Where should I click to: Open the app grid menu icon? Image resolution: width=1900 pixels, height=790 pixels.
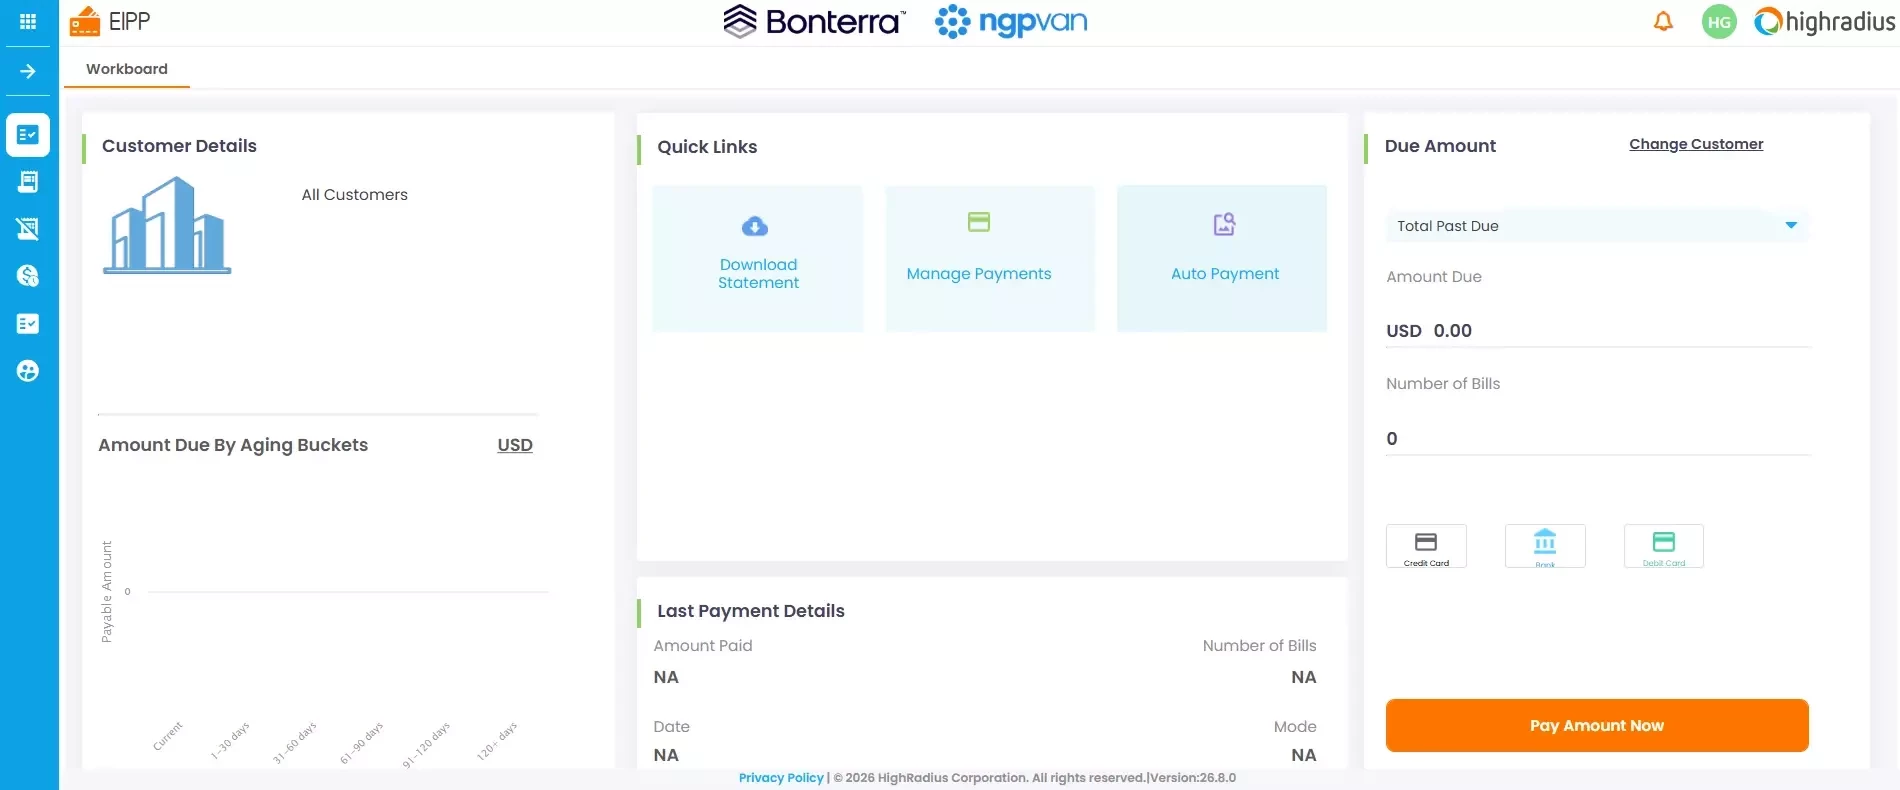[x=28, y=21]
